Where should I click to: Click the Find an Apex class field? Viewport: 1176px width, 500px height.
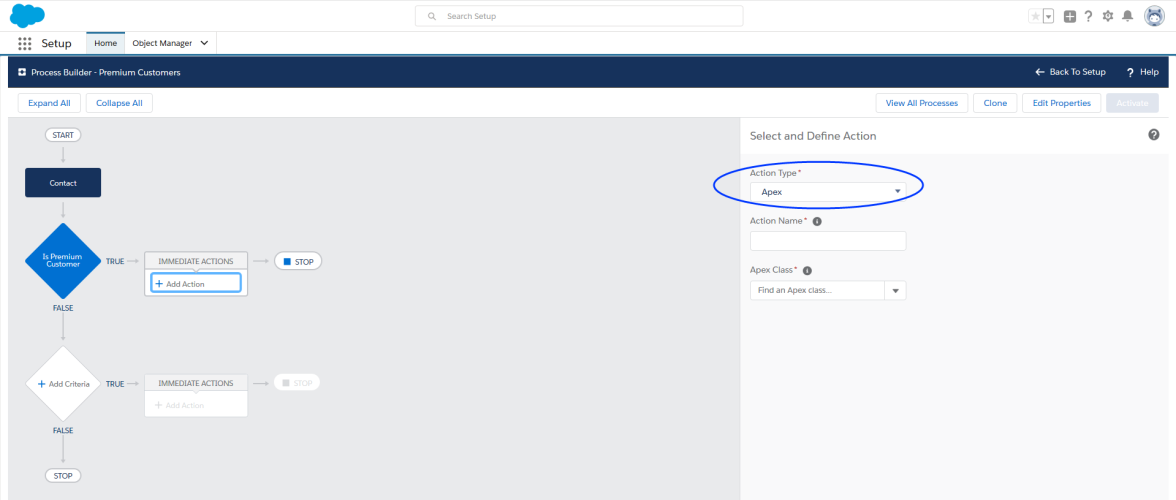coord(818,290)
